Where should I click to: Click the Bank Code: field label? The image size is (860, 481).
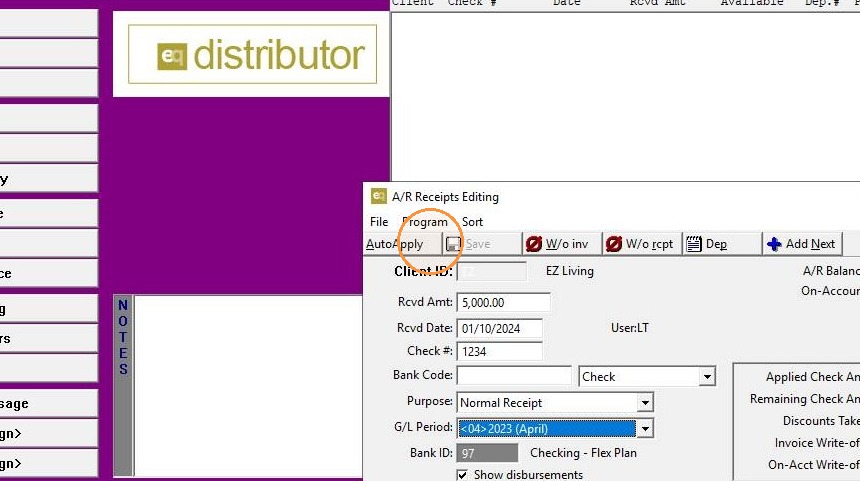tap(423, 375)
